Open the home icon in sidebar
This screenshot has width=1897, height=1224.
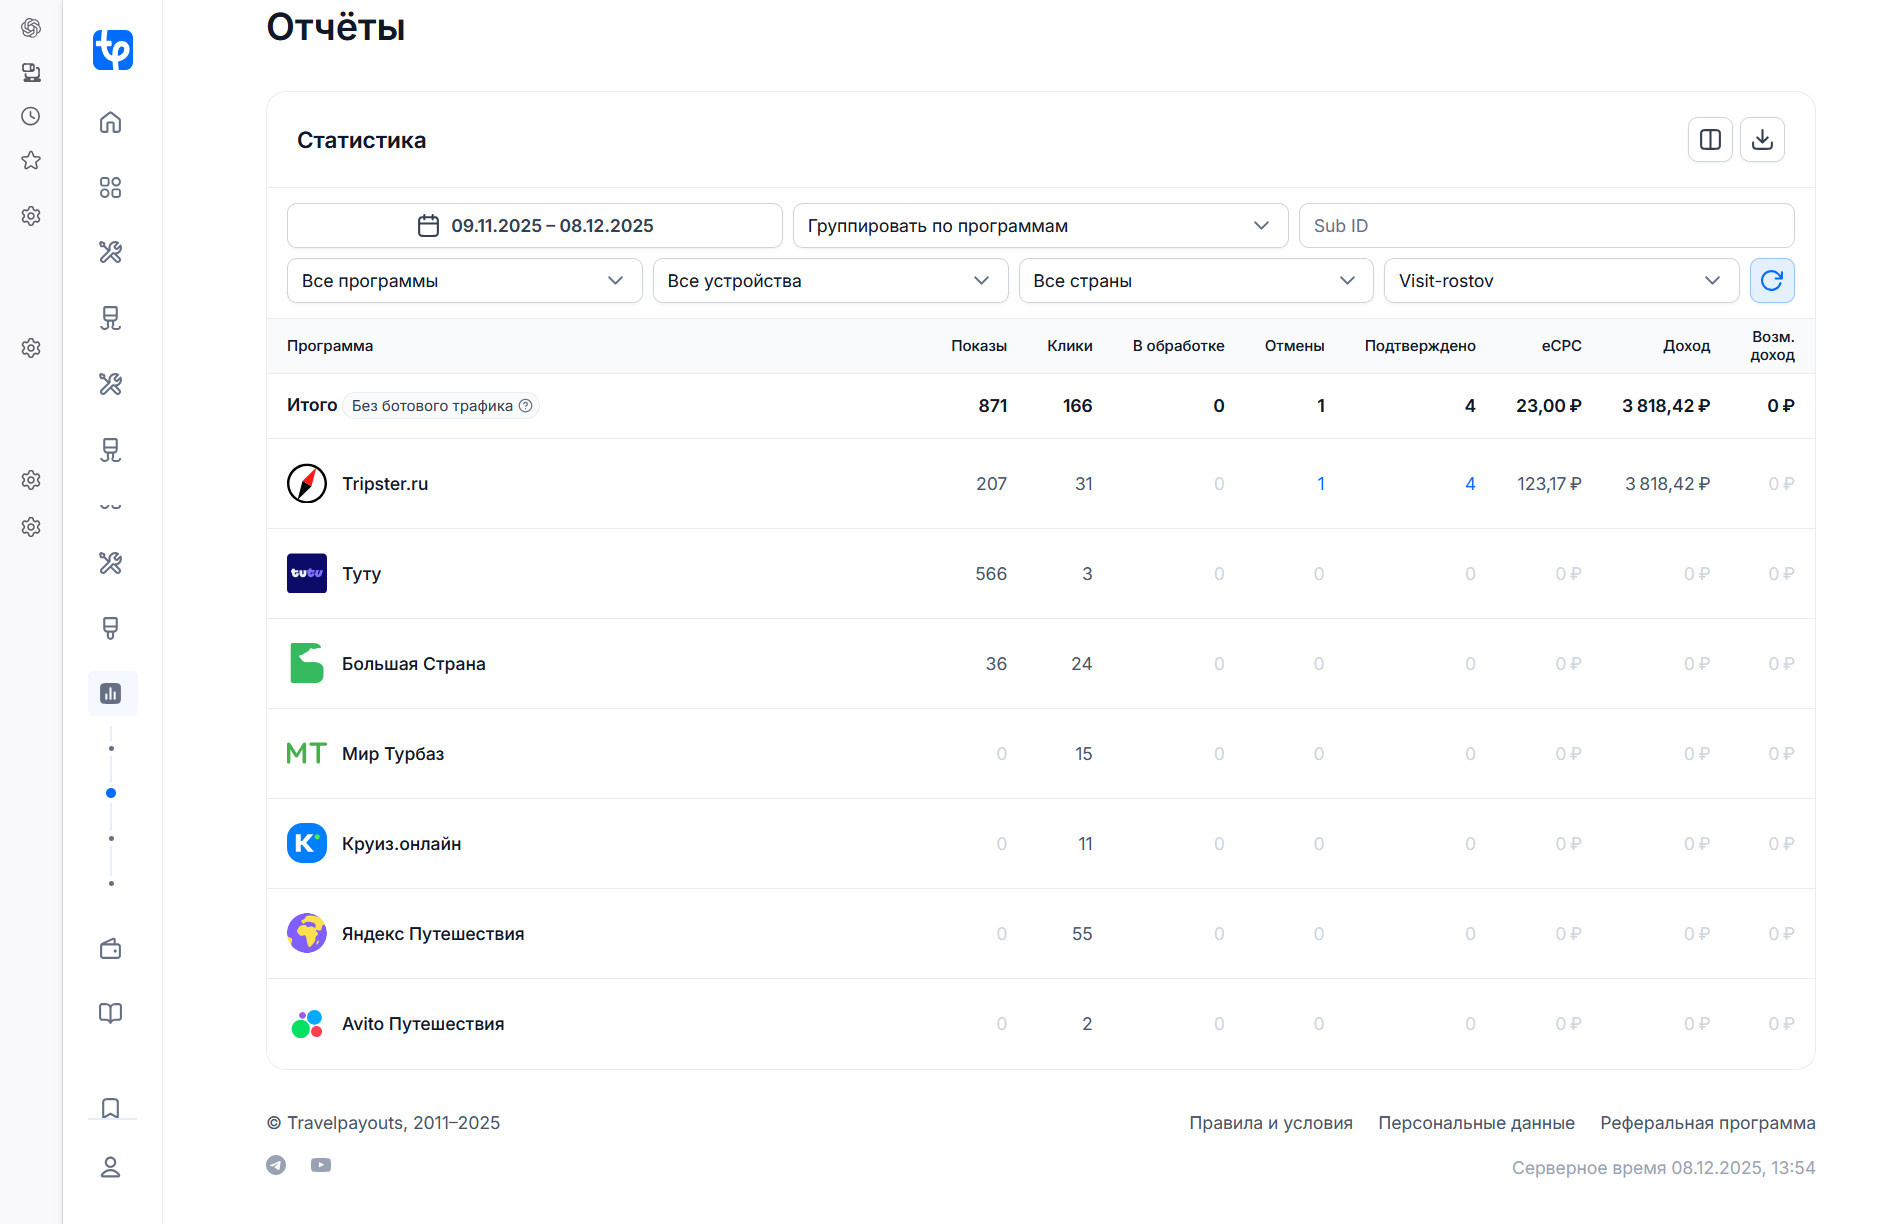pyautogui.click(x=111, y=122)
